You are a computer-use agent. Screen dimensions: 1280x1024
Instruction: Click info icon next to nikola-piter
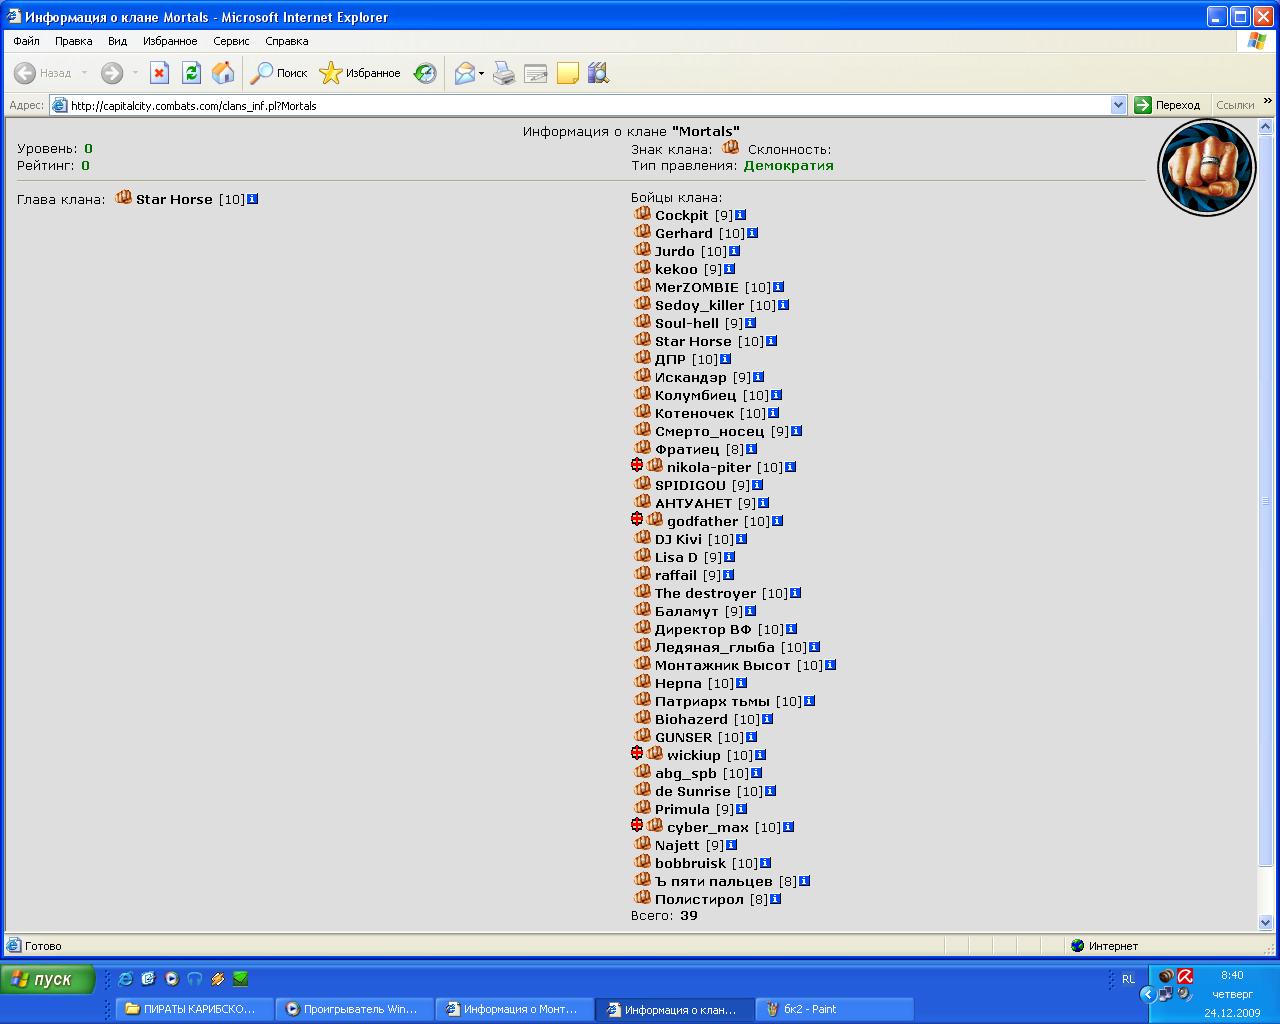[x=791, y=467]
